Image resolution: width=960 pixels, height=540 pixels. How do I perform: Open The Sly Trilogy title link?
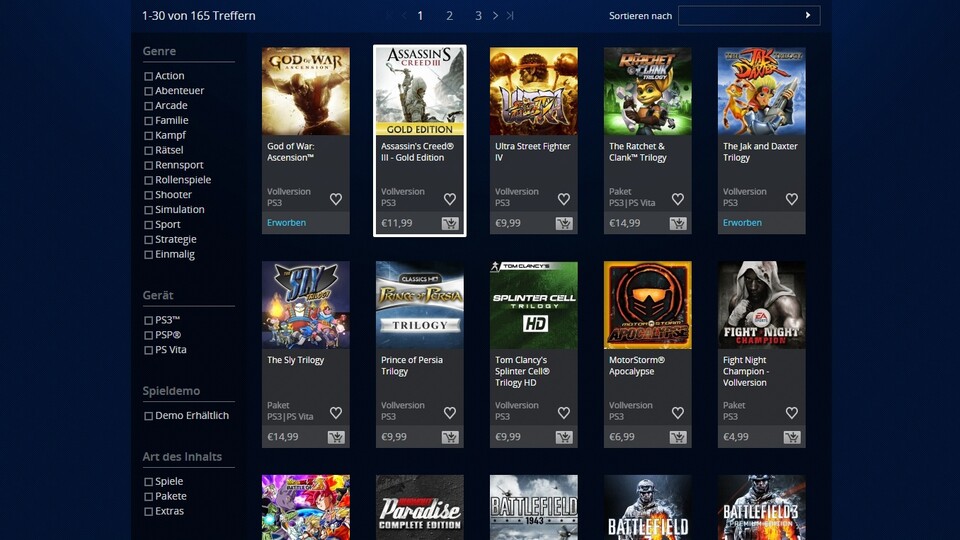(x=295, y=360)
